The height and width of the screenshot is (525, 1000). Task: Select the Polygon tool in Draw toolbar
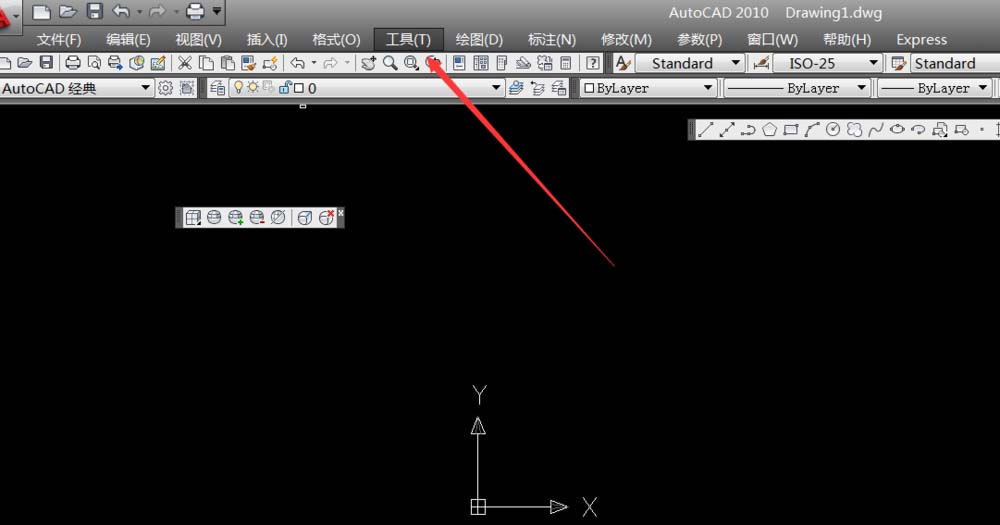(769, 129)
